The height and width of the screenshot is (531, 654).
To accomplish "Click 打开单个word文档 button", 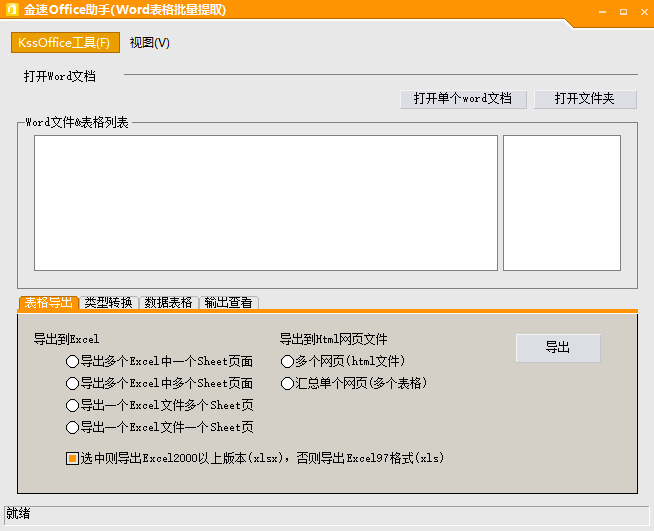I will coord(463,99).
